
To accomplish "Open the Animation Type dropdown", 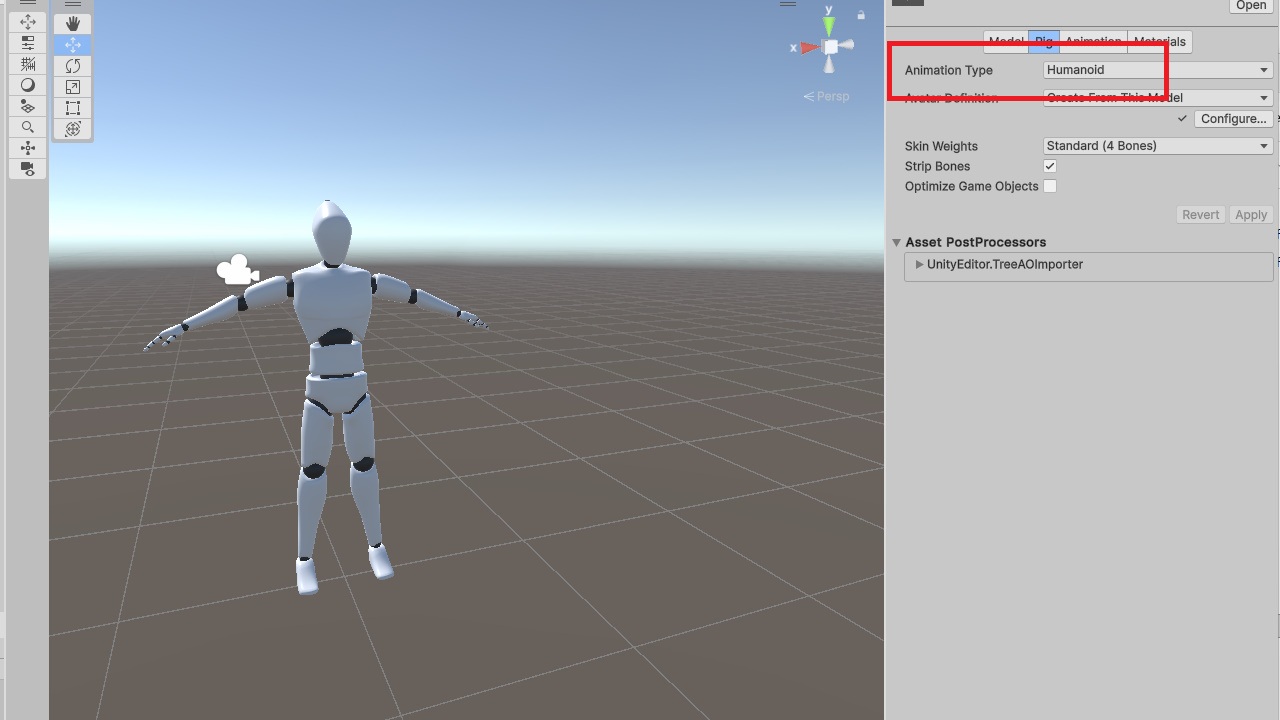I will click(1157, 69).
